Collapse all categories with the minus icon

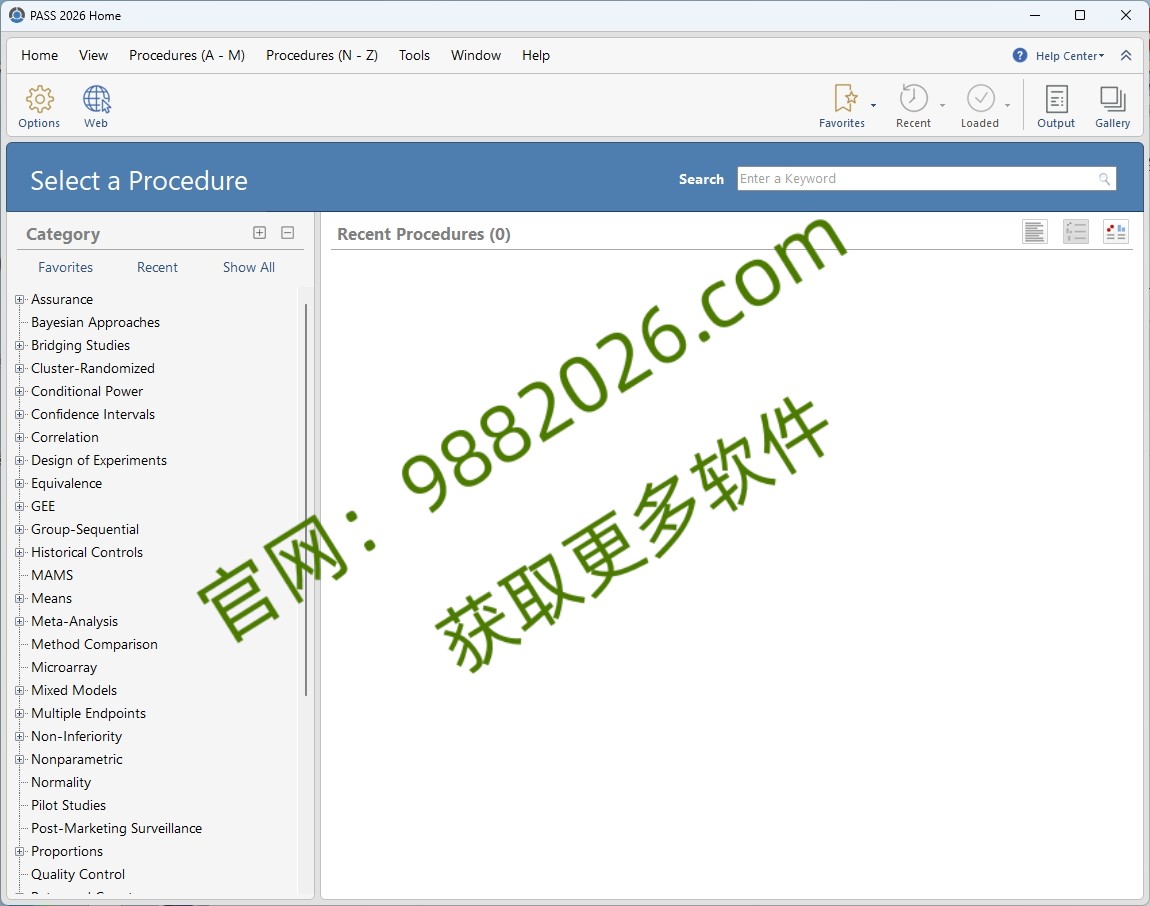(287, 232)
